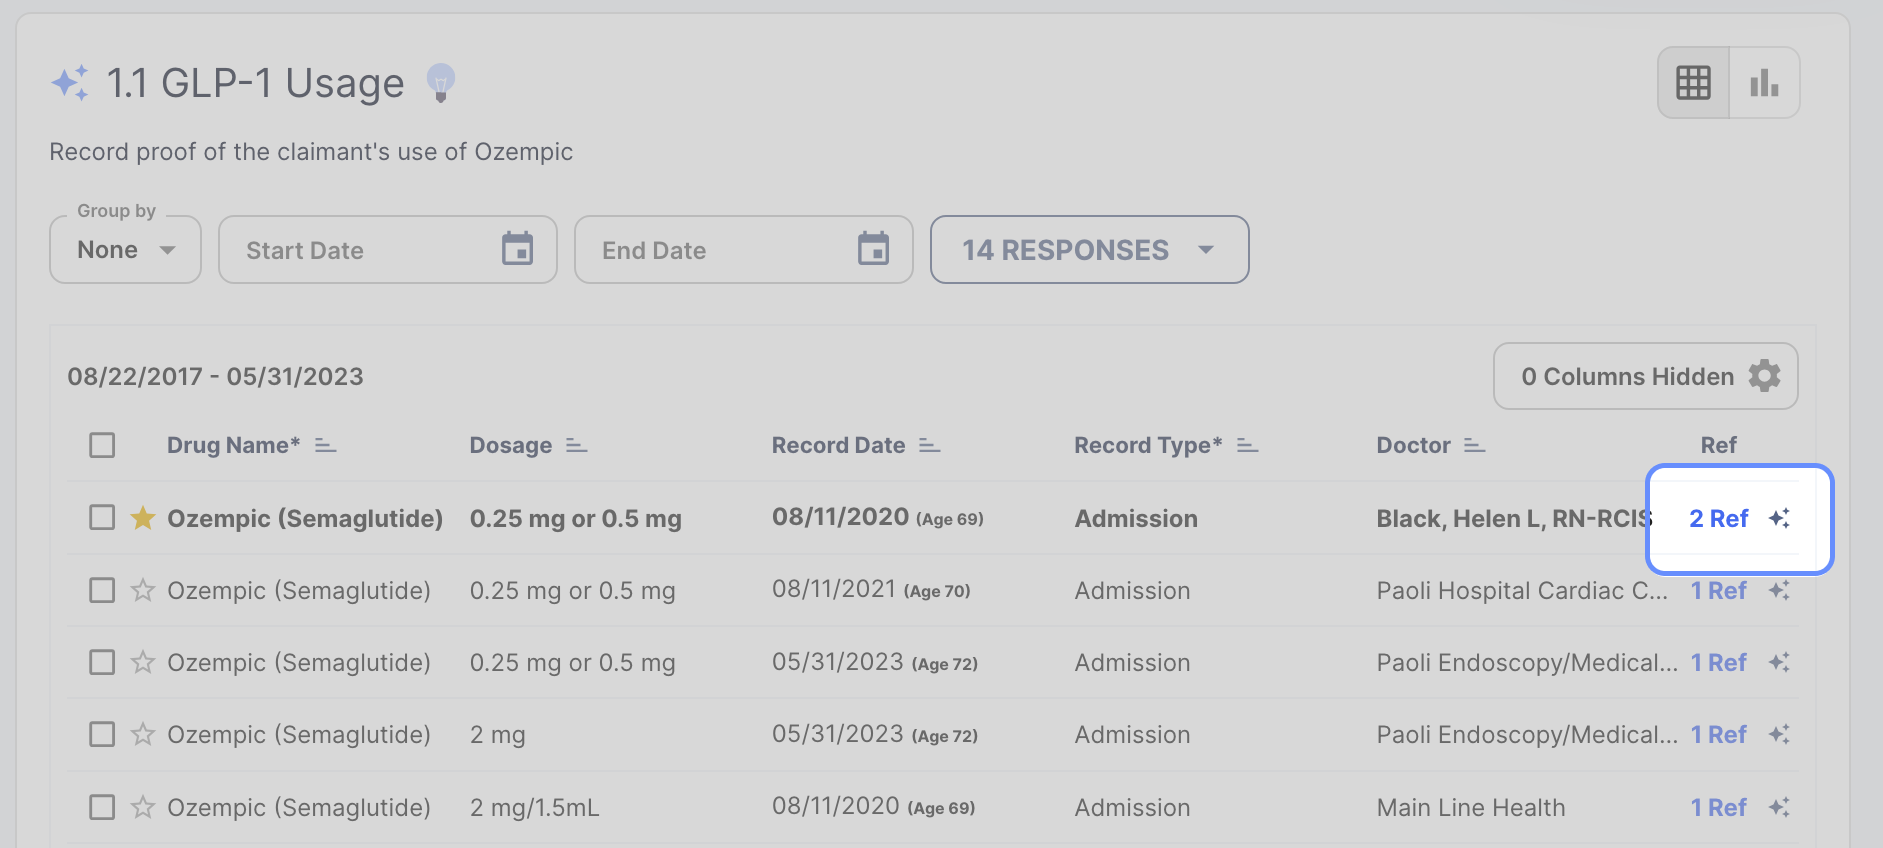The height and width of the screenshot is (848, 1883).
Task: Open the 2 Ref link
Action: click(1719, 518)
